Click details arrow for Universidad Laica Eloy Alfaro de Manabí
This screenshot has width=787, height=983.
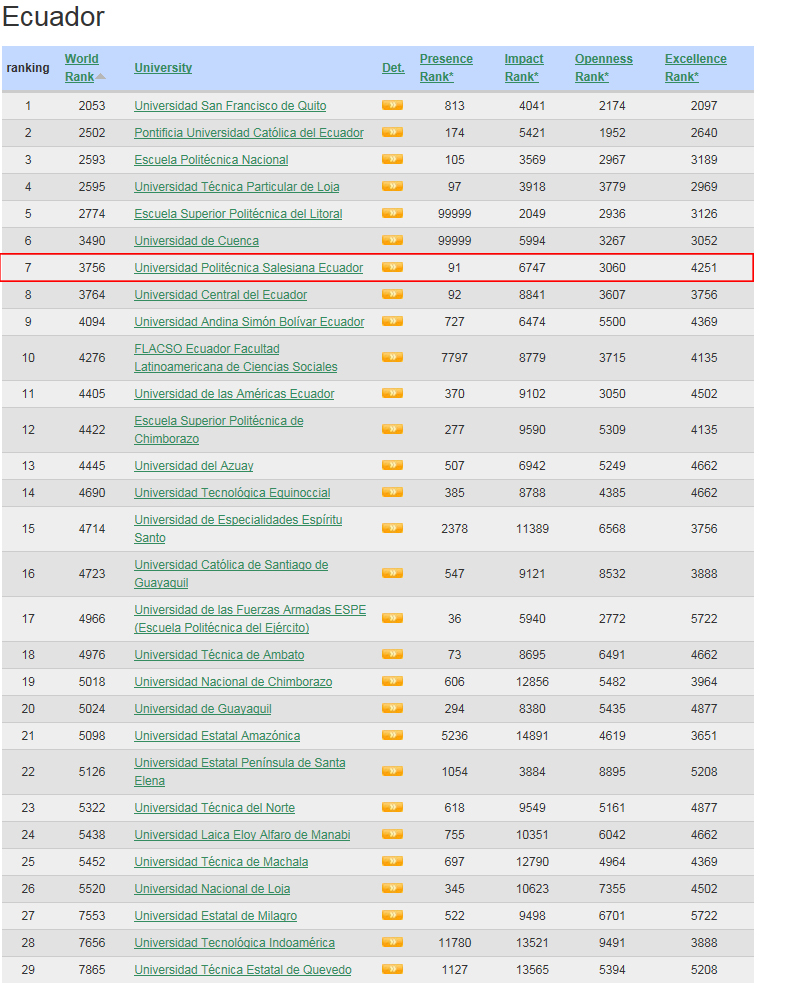coord(393,834)
